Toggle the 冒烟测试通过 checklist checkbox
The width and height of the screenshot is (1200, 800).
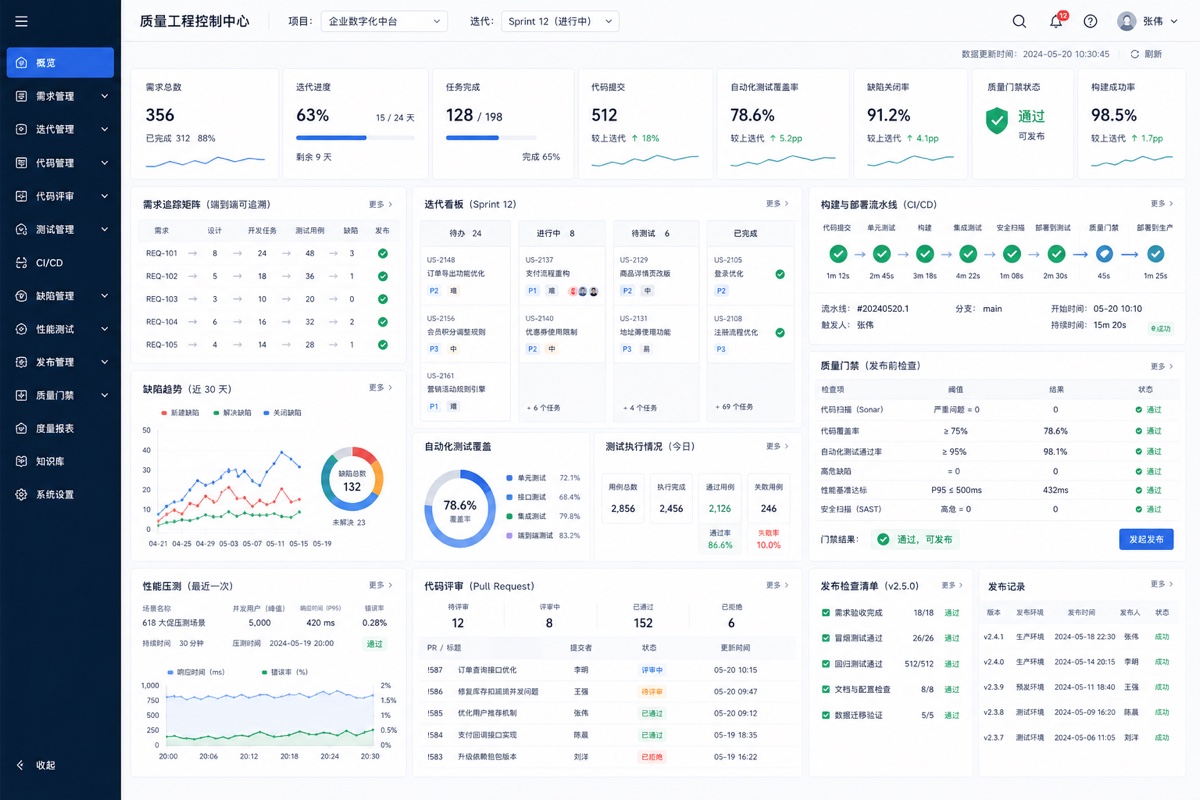[825, 638]
